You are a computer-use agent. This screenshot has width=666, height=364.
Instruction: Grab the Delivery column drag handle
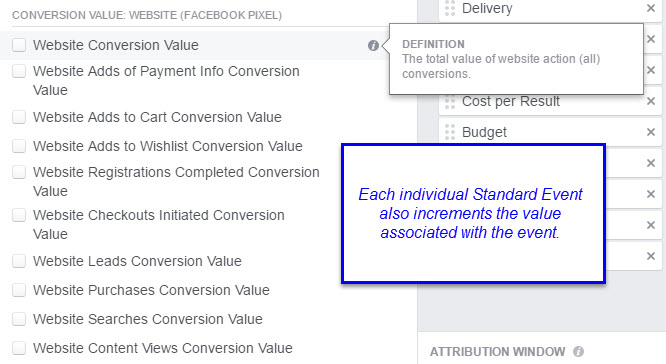click(450, 8)
